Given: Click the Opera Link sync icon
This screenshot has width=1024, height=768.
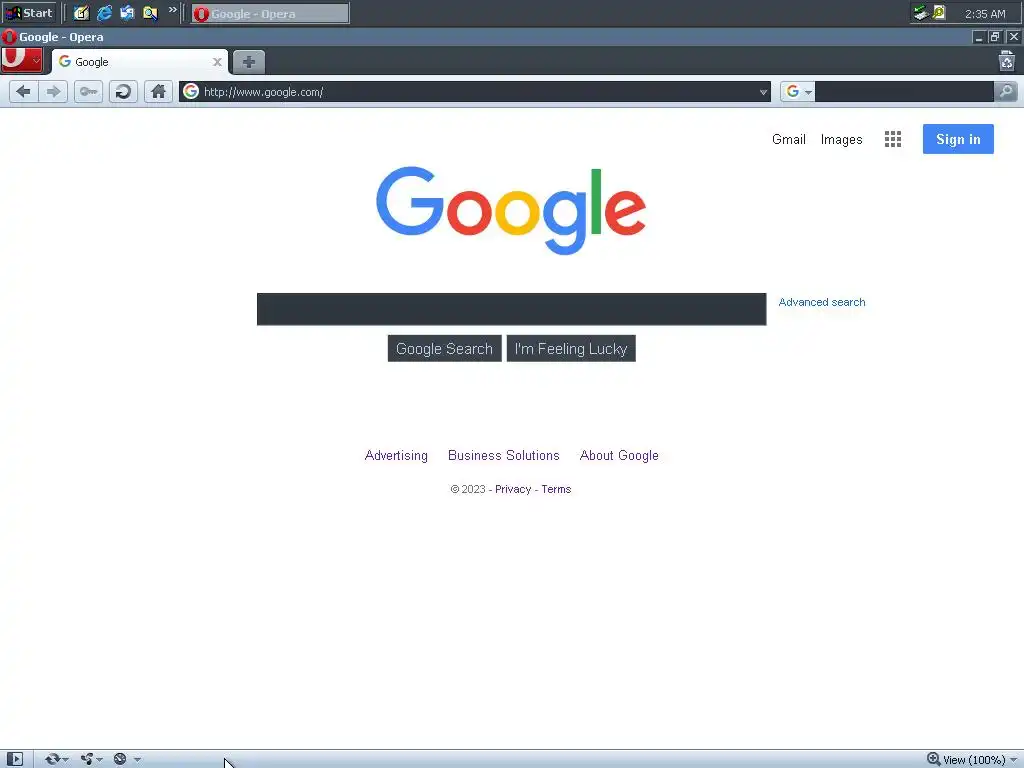Looking at the screenshot, I should pyautogui.click(x=52, y=759).
